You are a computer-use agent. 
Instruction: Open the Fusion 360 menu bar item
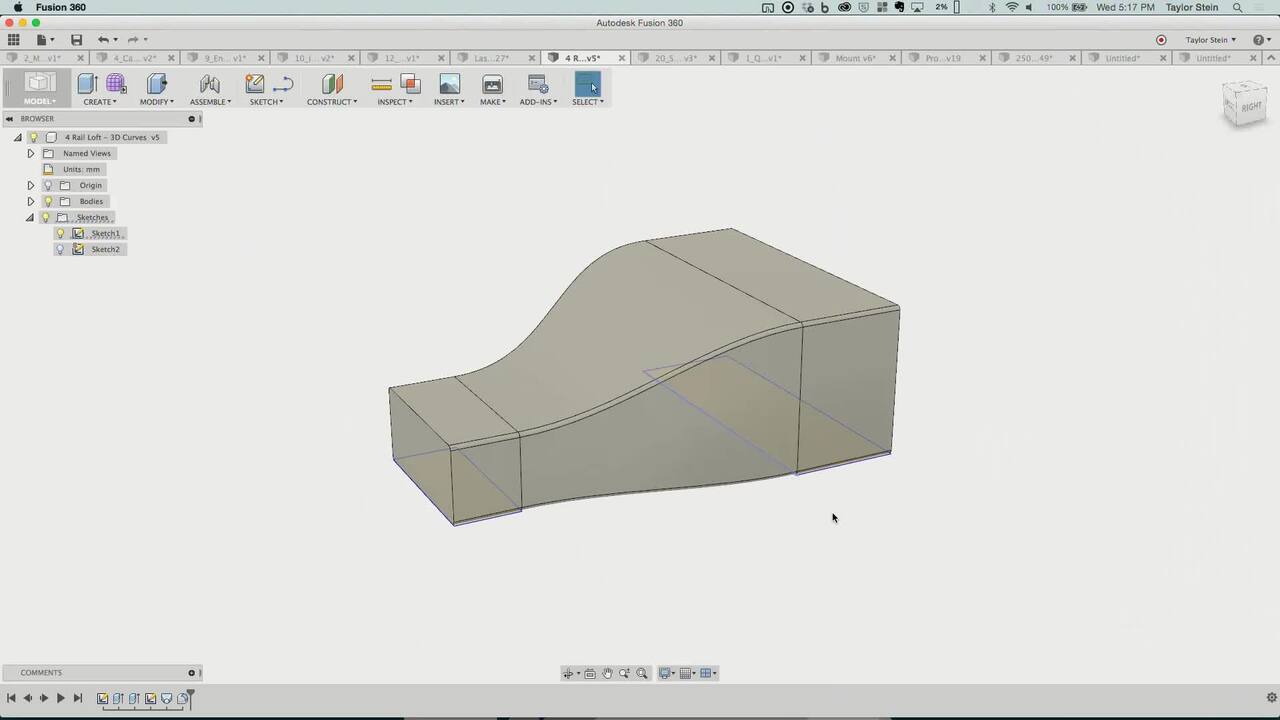click(61, 7)
